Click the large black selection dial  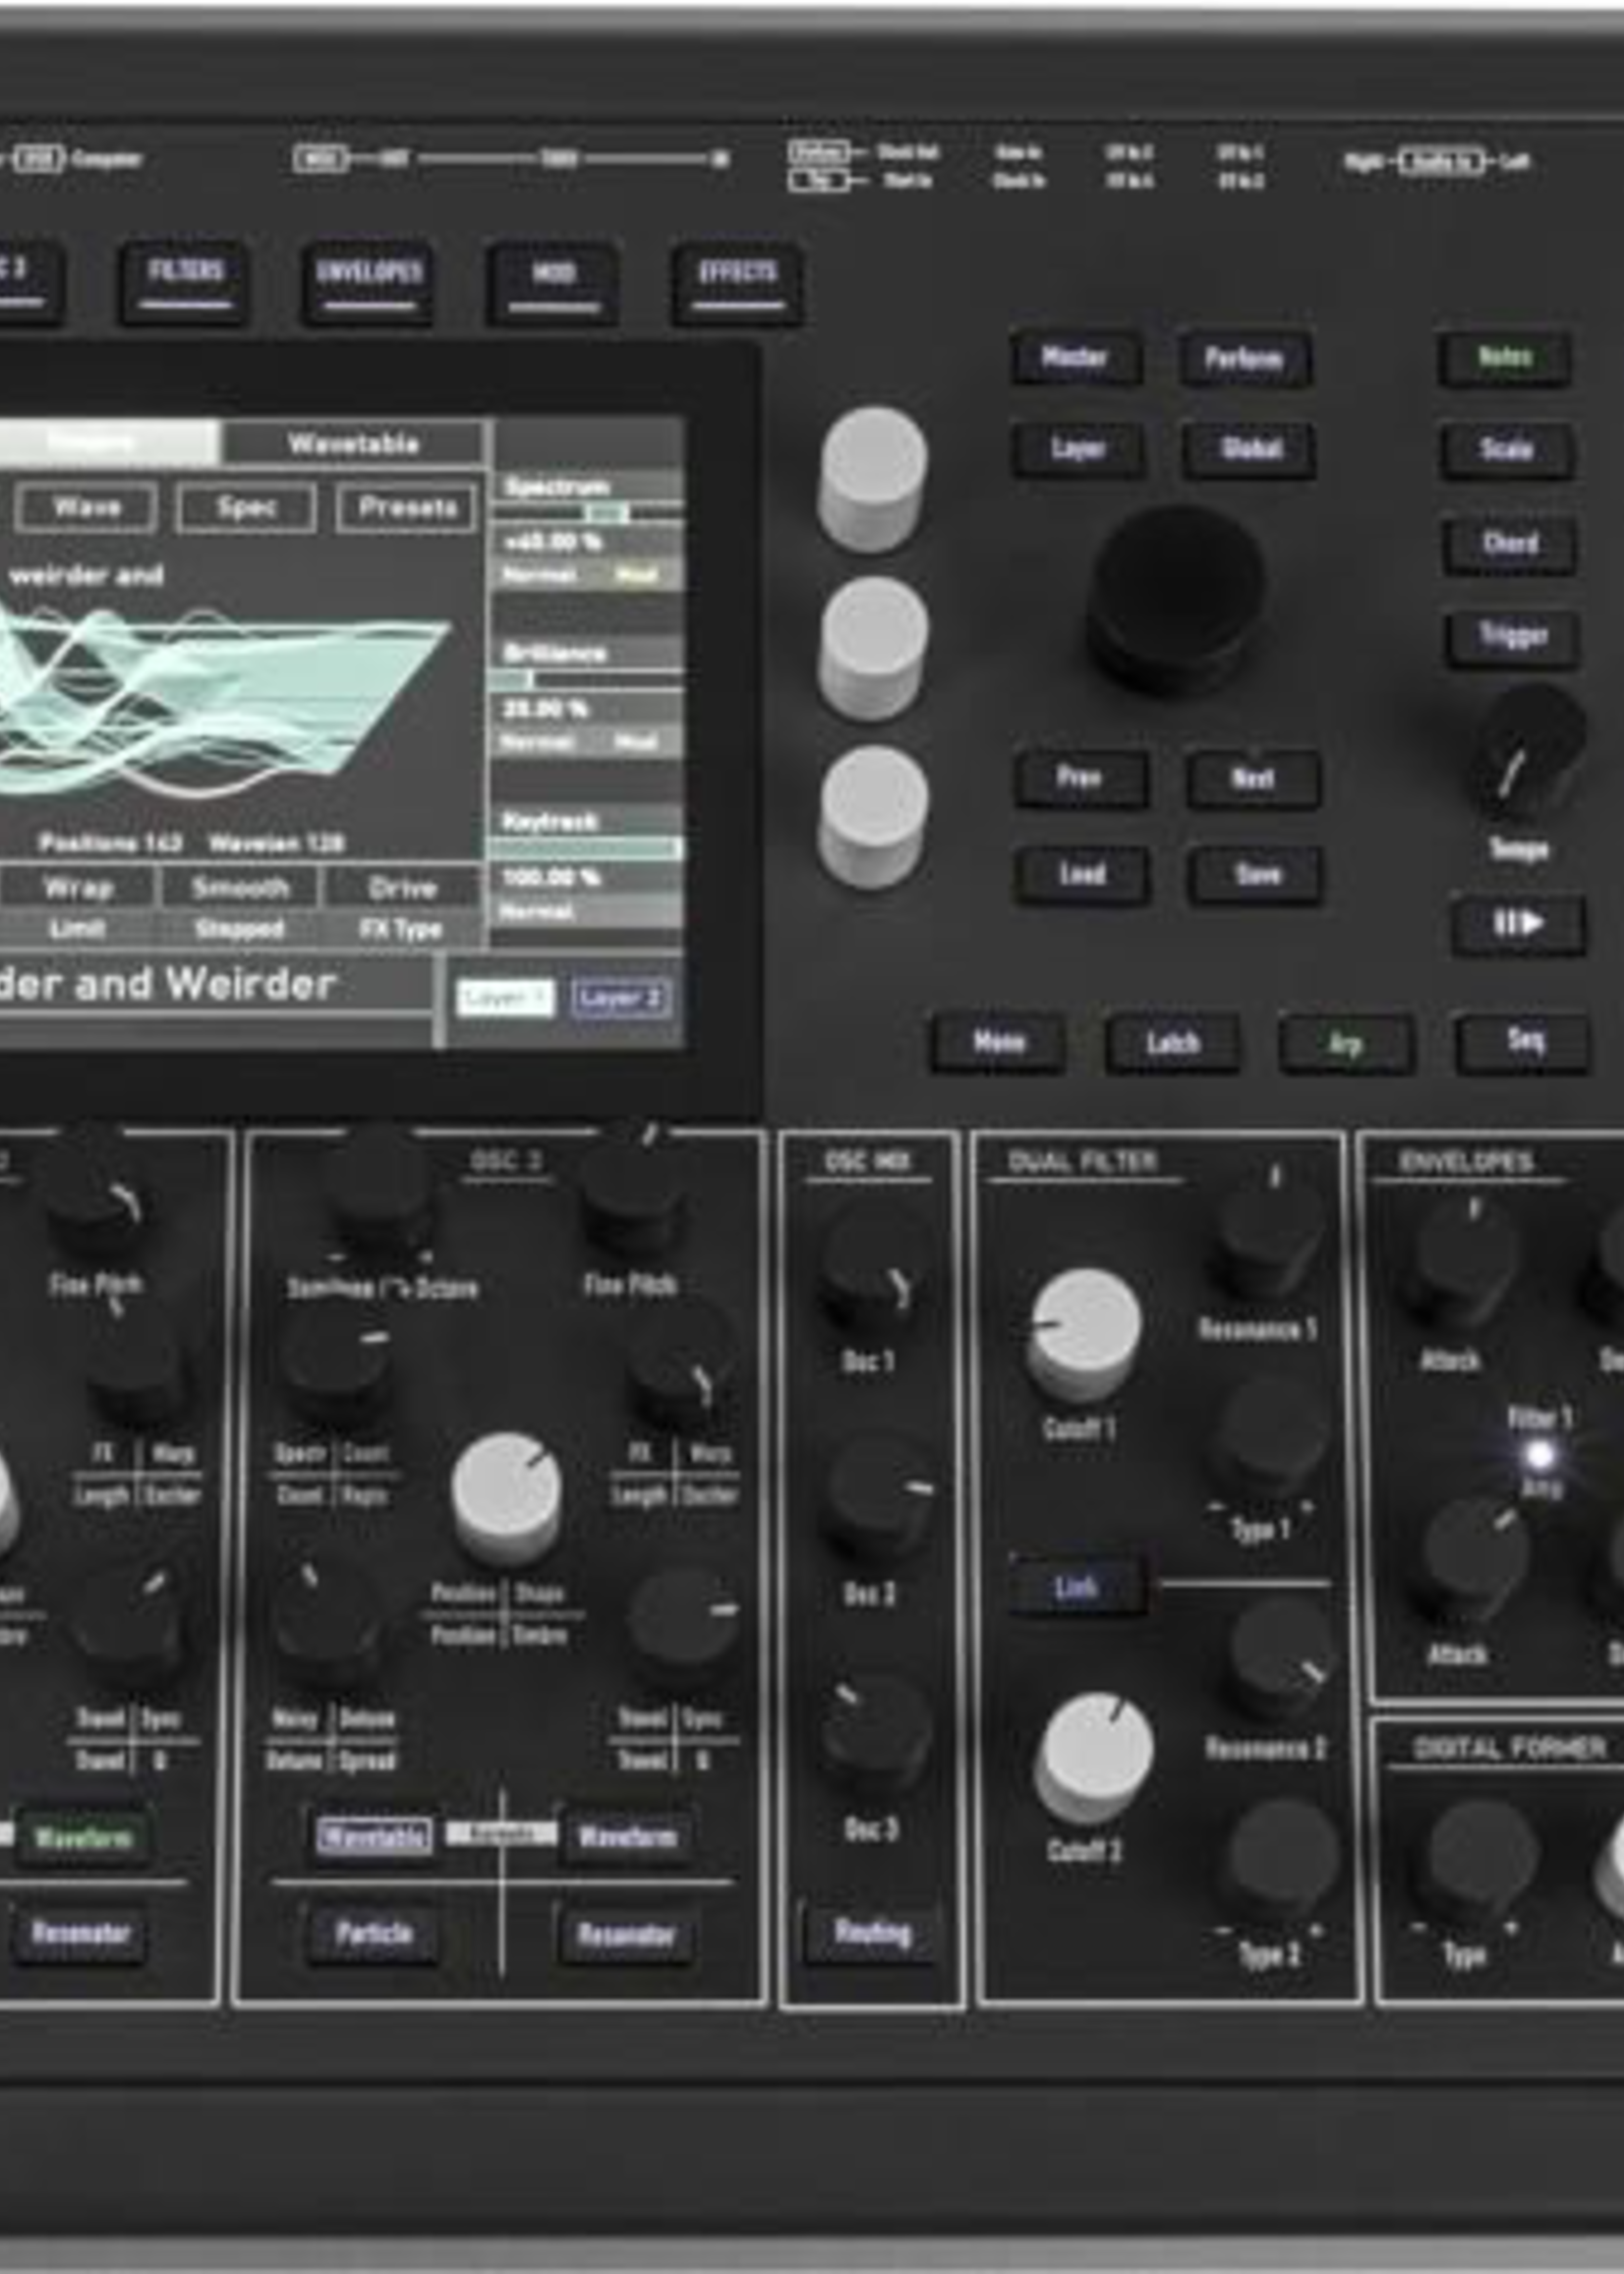tap(1177, 596)
